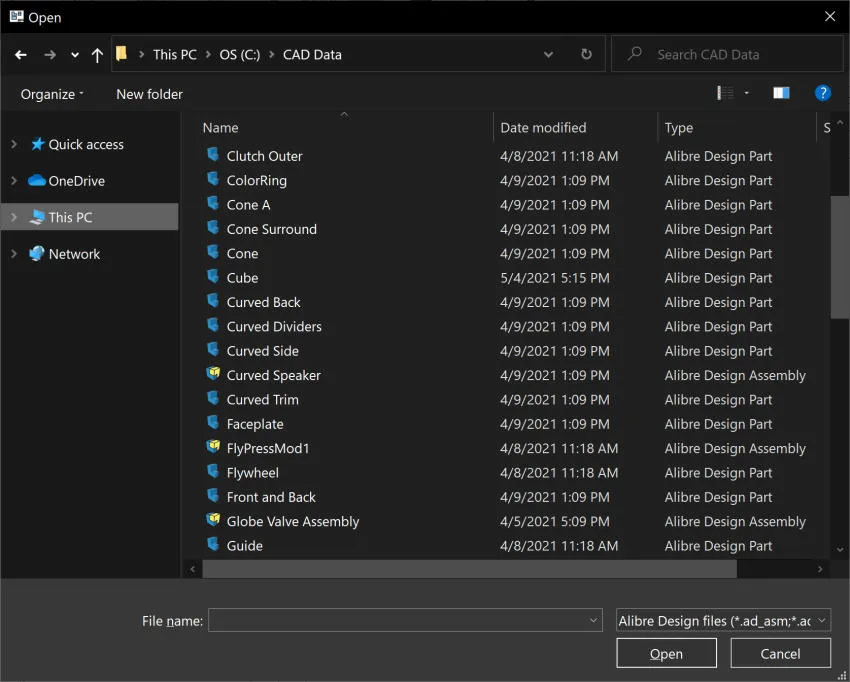
Task: Go up one folder level
Action: pyautogui.click(x=98, y=55)
